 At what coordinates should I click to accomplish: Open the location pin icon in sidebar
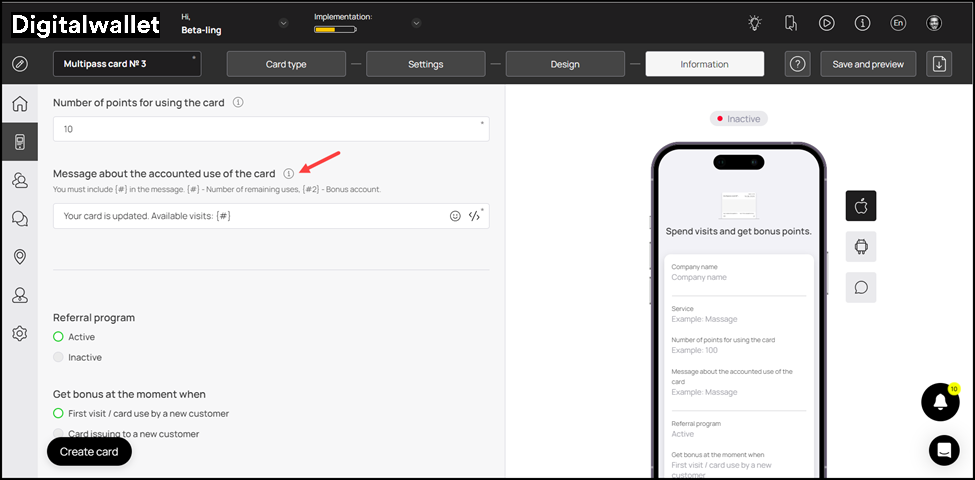click(x=20, y=257)
